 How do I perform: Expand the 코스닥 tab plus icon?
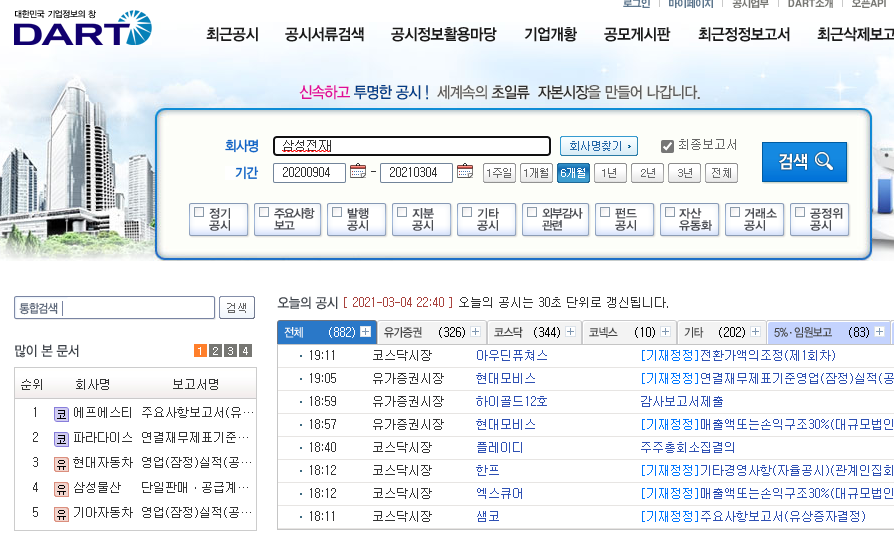[x=570, y=331]
